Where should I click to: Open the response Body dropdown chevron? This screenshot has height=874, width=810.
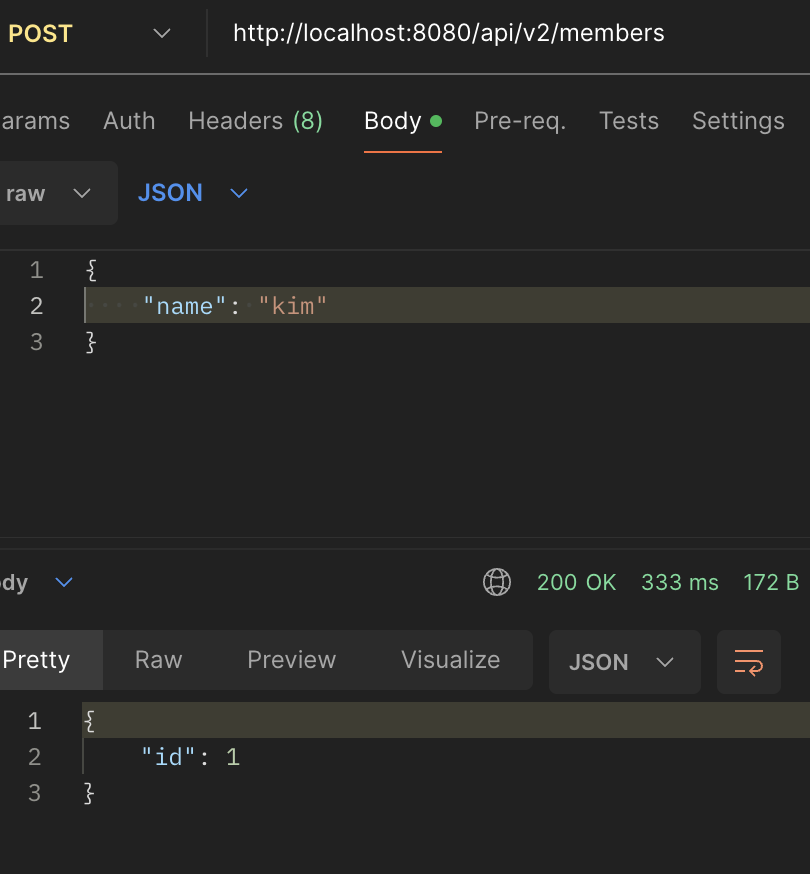64,582
